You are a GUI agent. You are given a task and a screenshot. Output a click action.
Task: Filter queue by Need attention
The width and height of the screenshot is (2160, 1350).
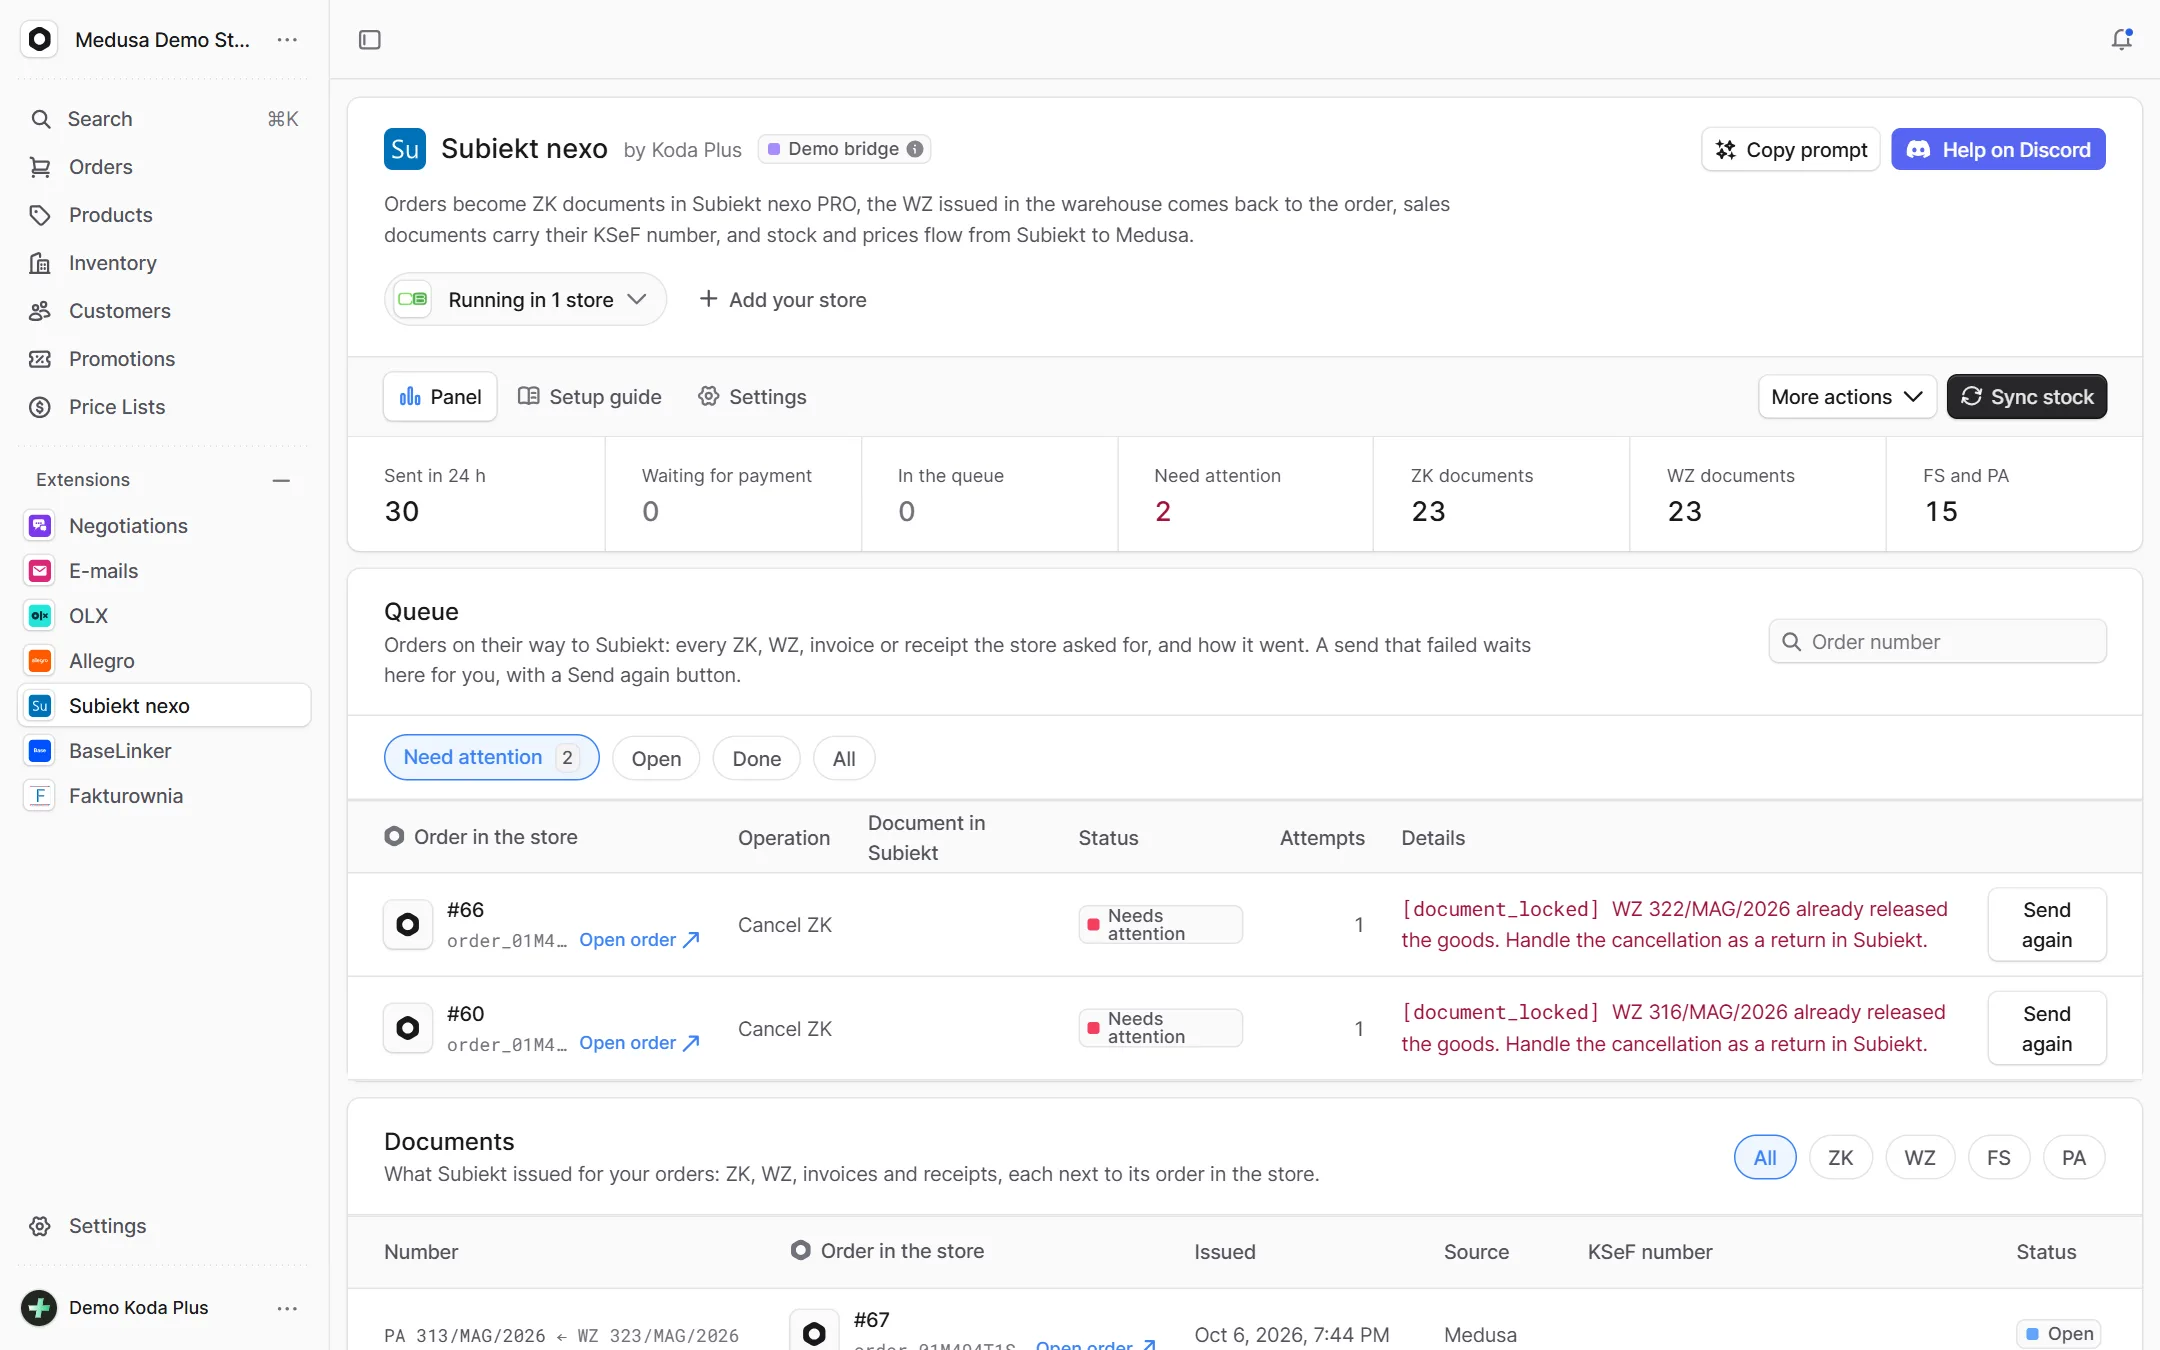point(491,758)
